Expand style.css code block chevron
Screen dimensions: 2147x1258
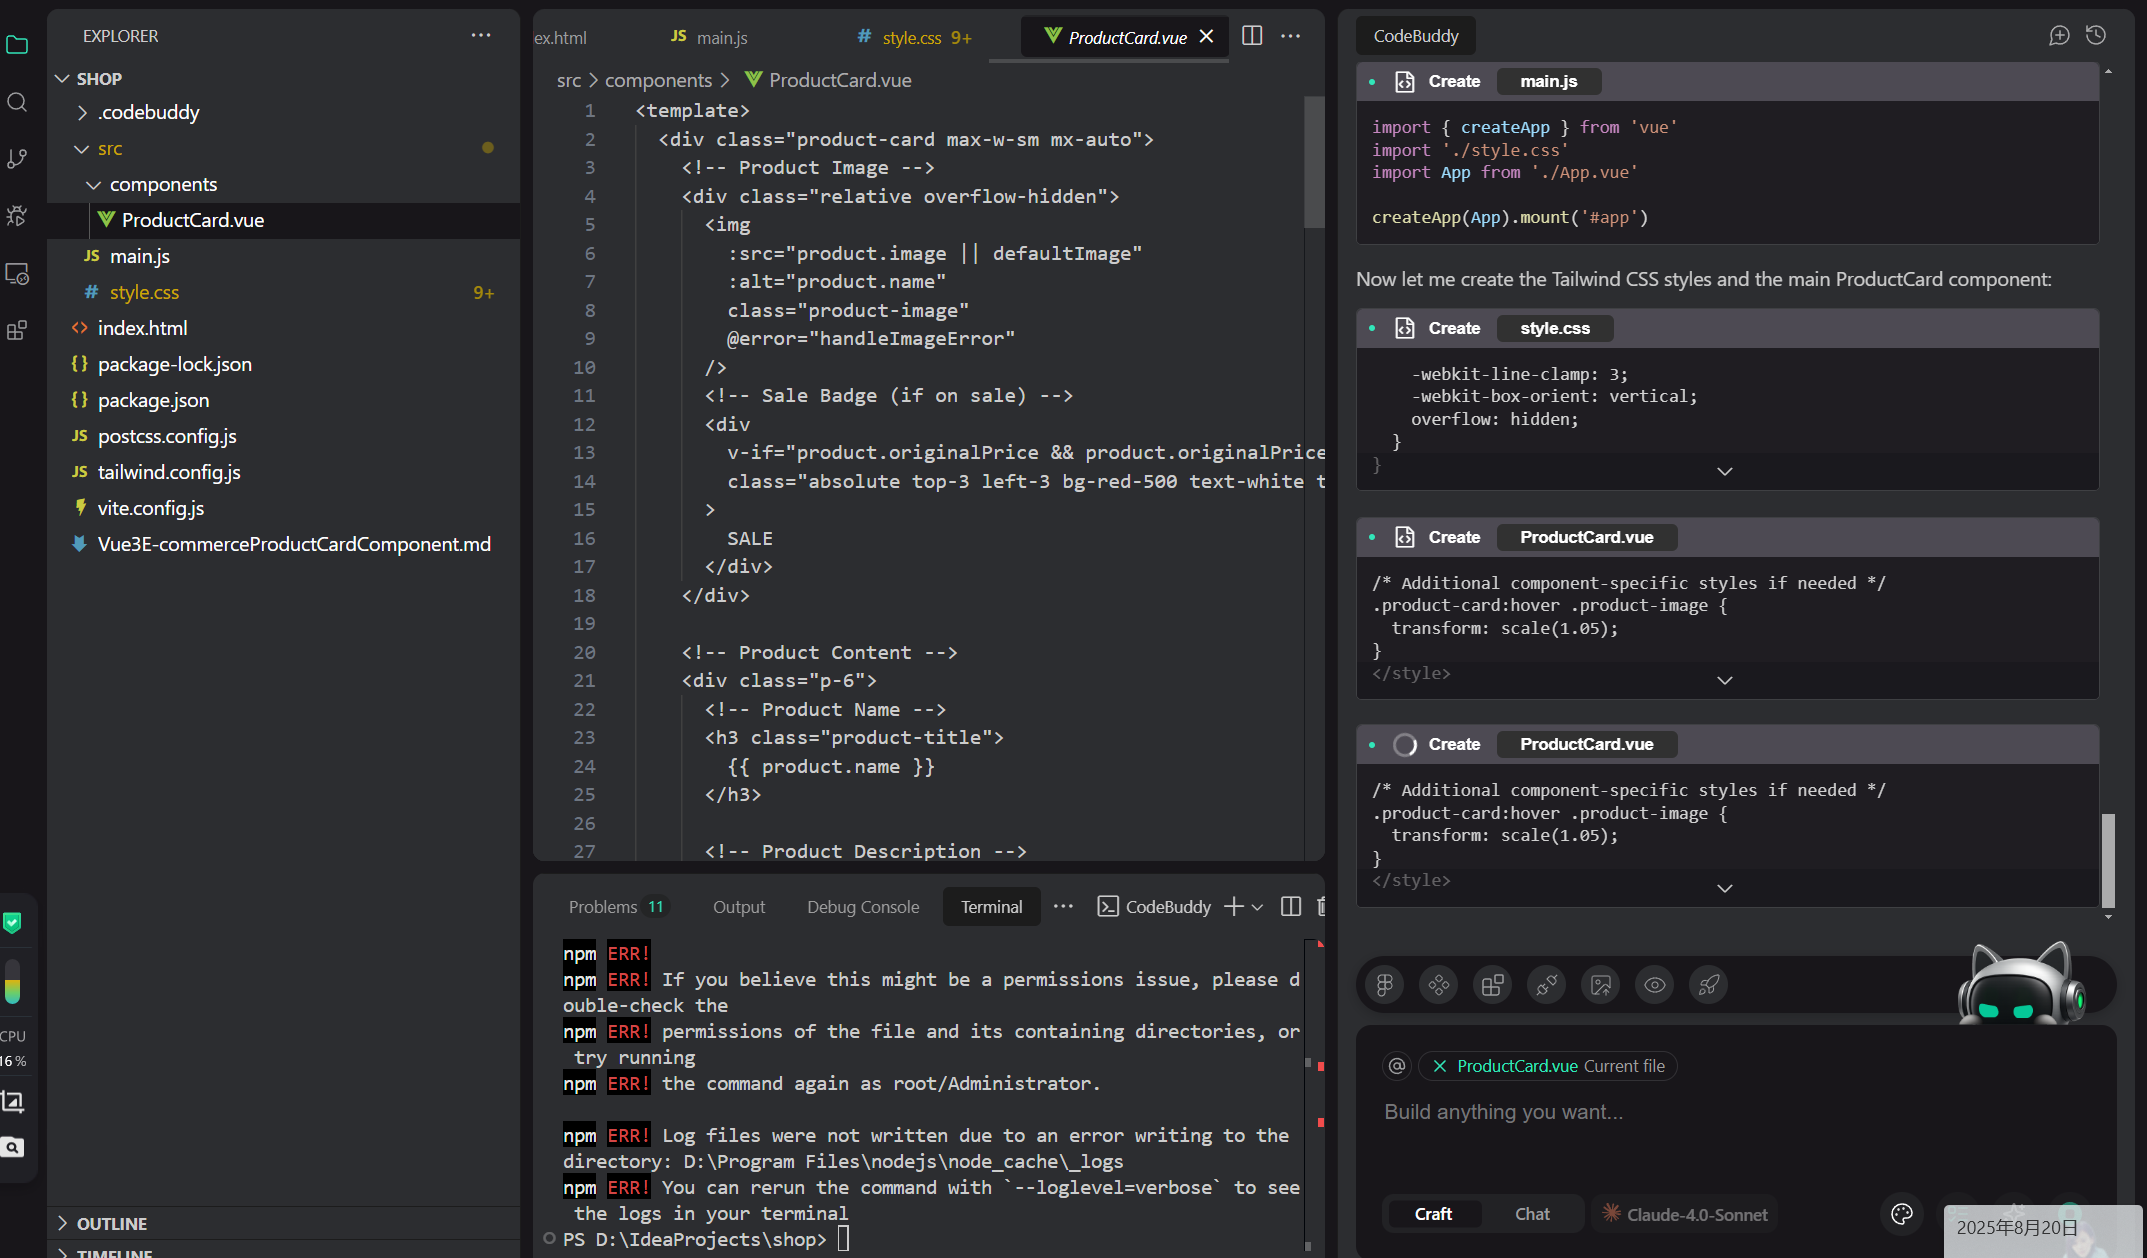(x=1725, y=471)
